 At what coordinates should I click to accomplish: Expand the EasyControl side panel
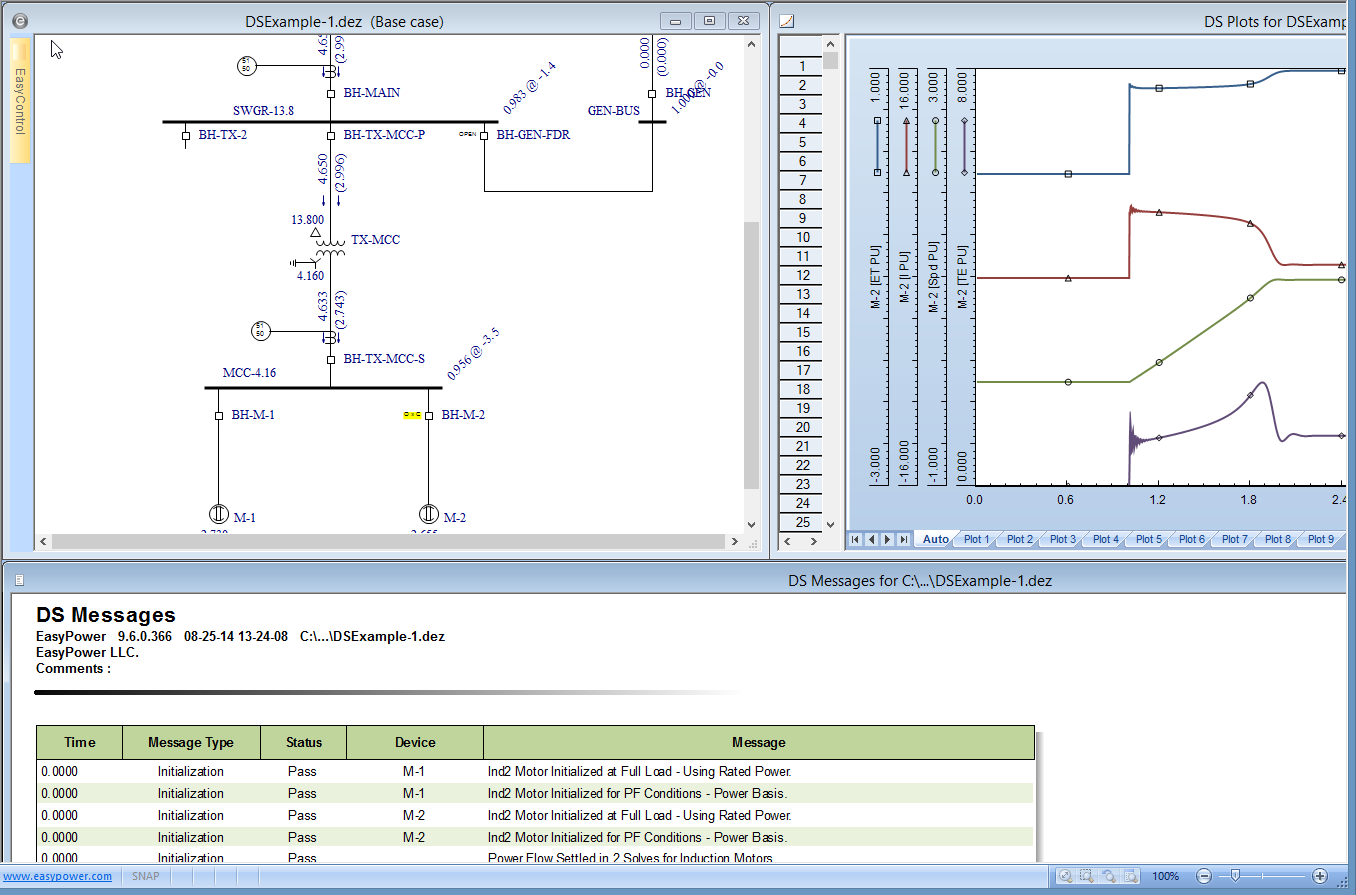pos(19,100)
